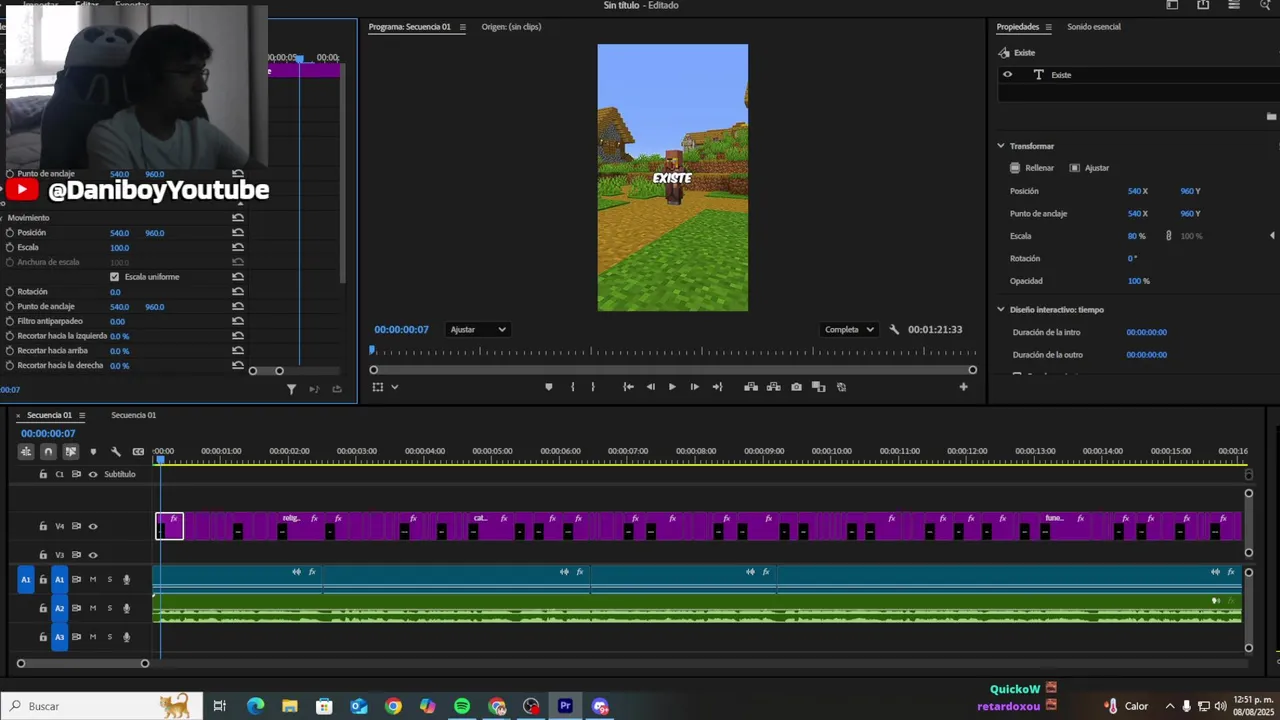Viewport: 1280px width, 720px height.
Task: Switch to Sonido esencial tab
Action: tap(1093, 27)
